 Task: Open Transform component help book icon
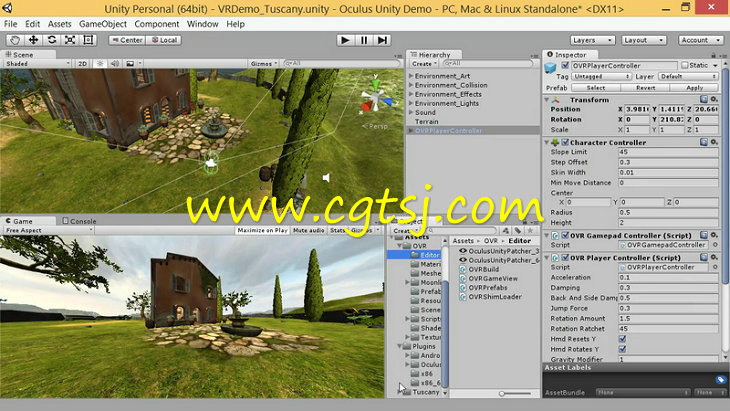(x=704, y=100)
